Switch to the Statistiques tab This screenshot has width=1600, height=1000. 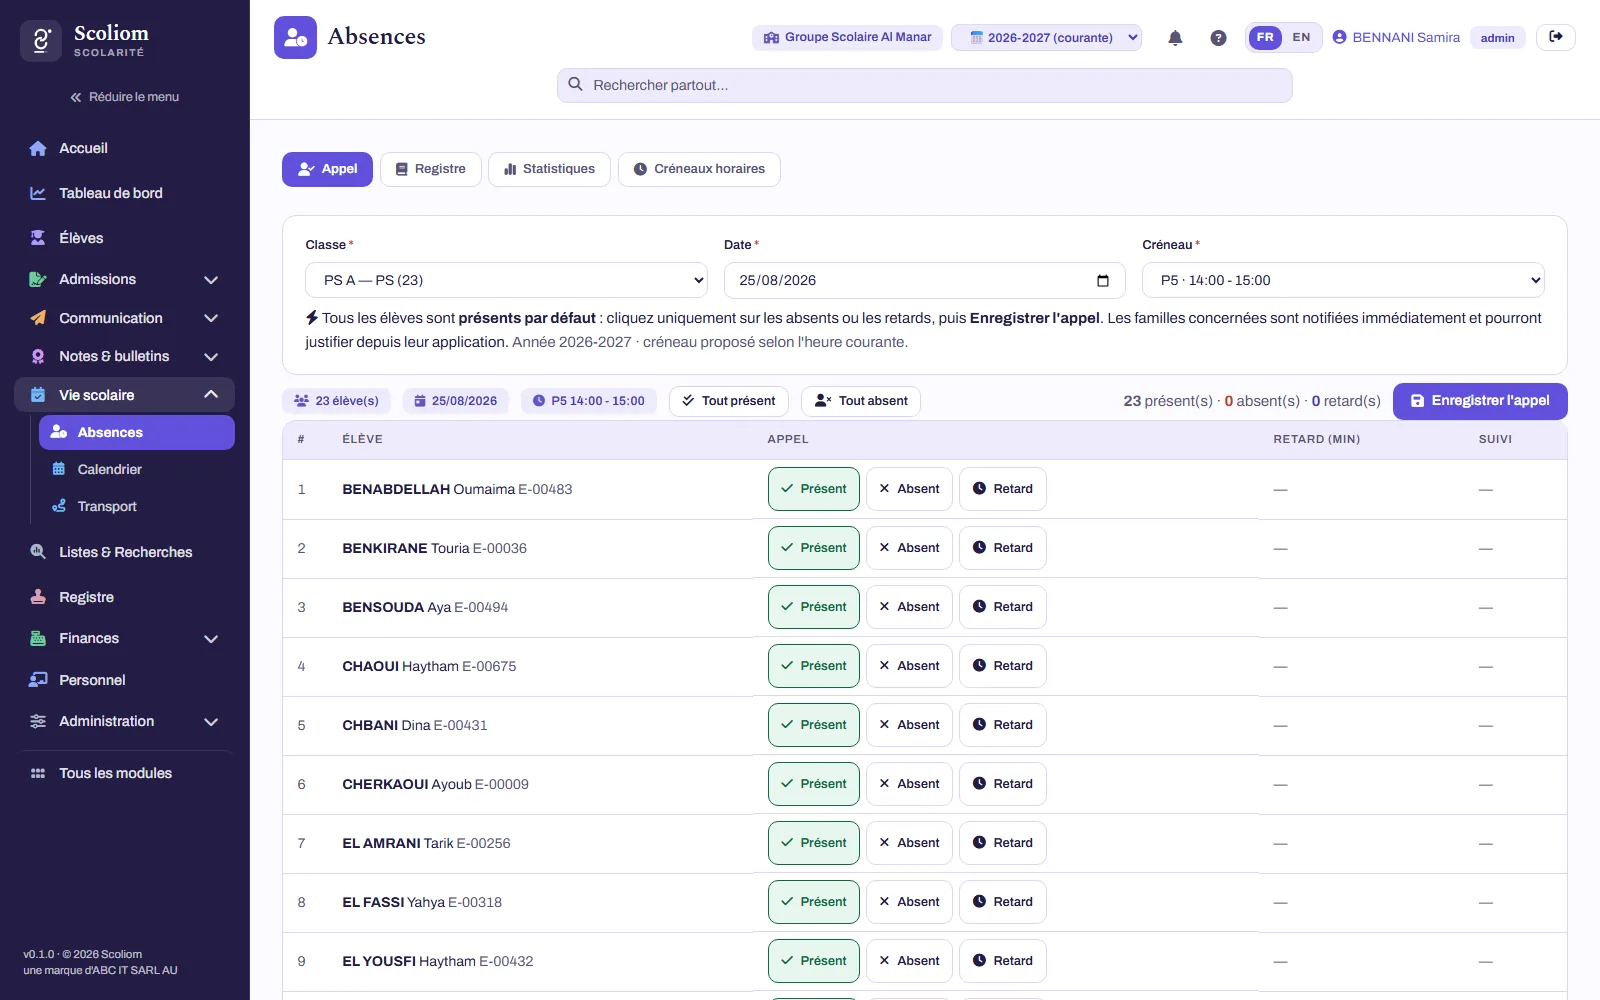(549, 169)
